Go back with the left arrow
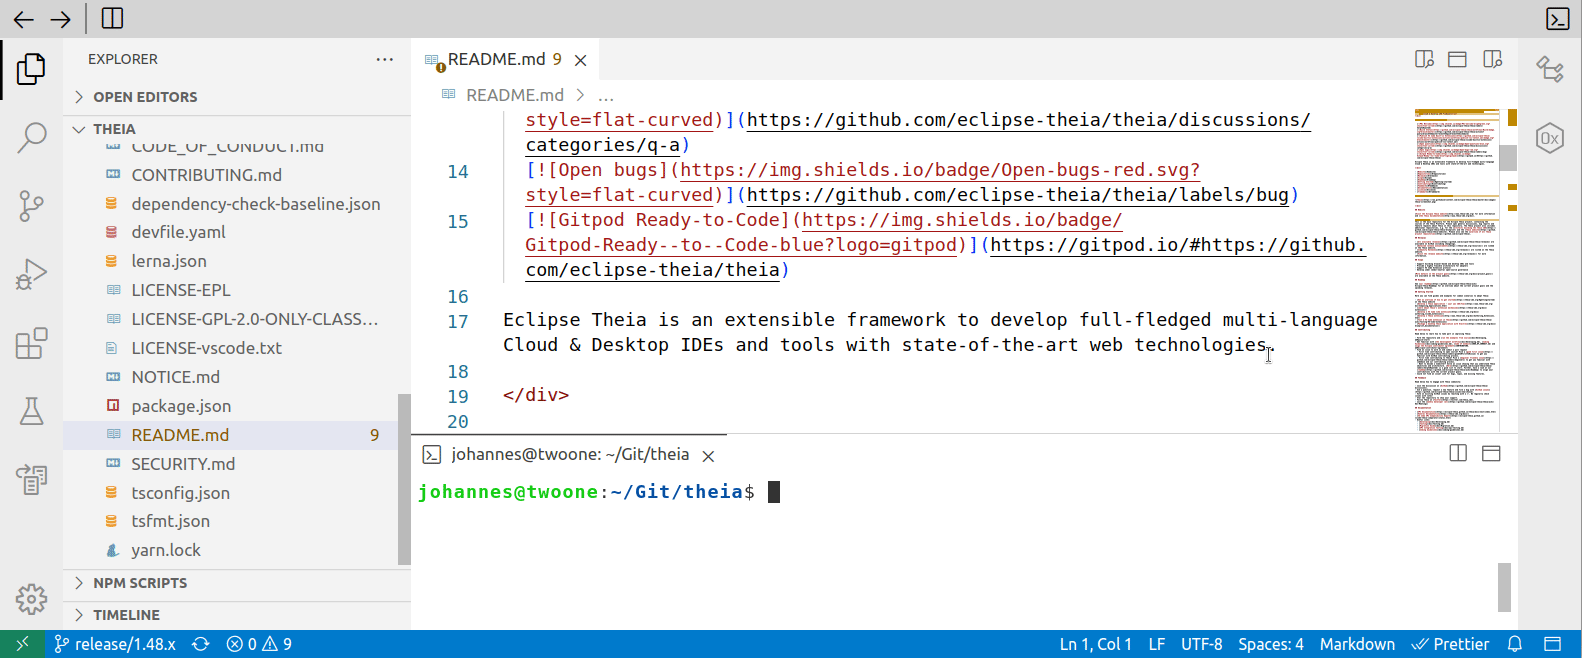Image resolution: width=1582 pixels, height=658 pixels. coord(23,19)
